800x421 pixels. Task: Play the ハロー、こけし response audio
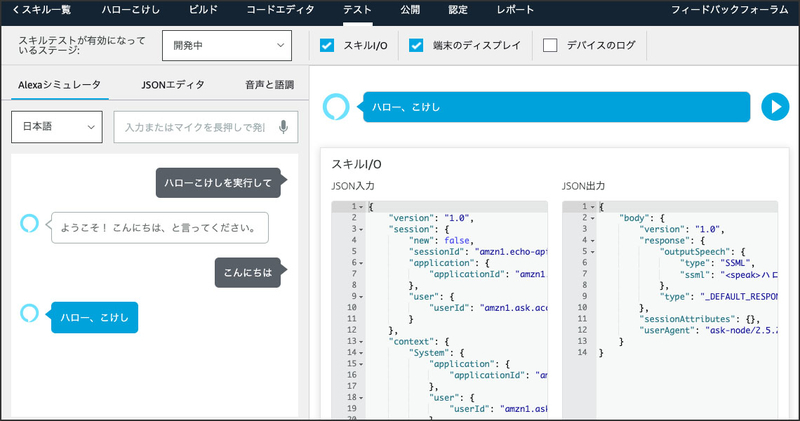click(775, 107)
